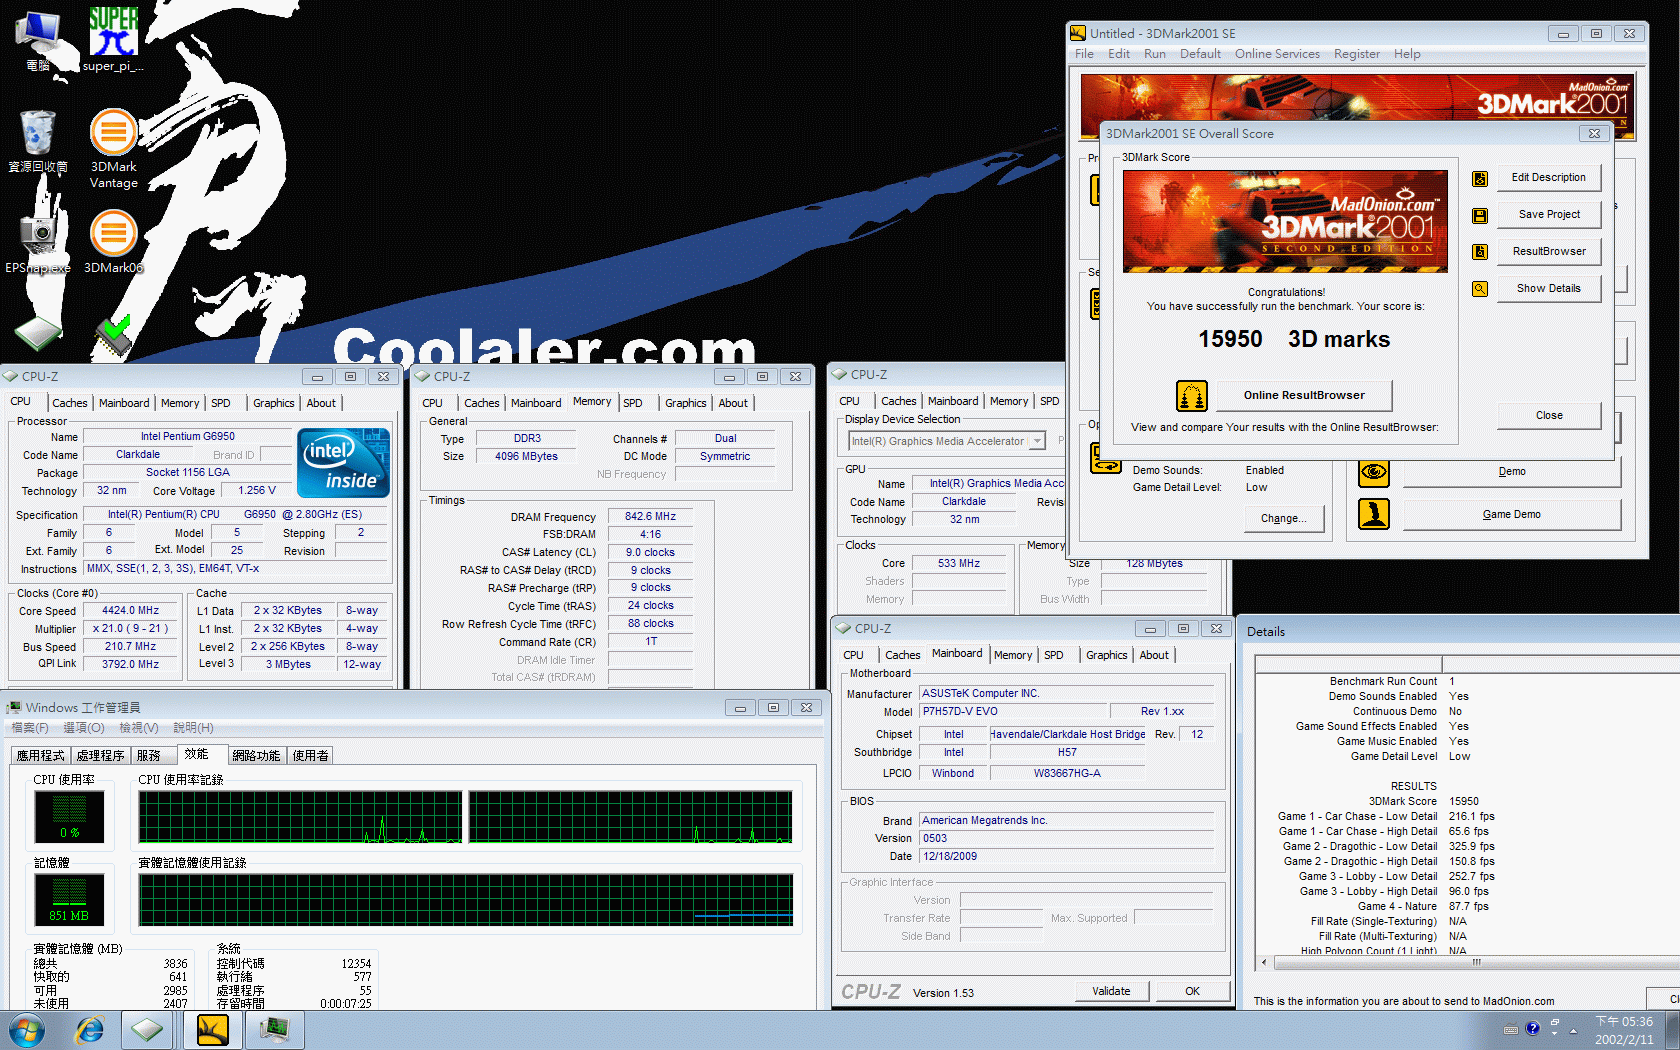Click the Intel Pentium G6950 name field

point(188,437)
